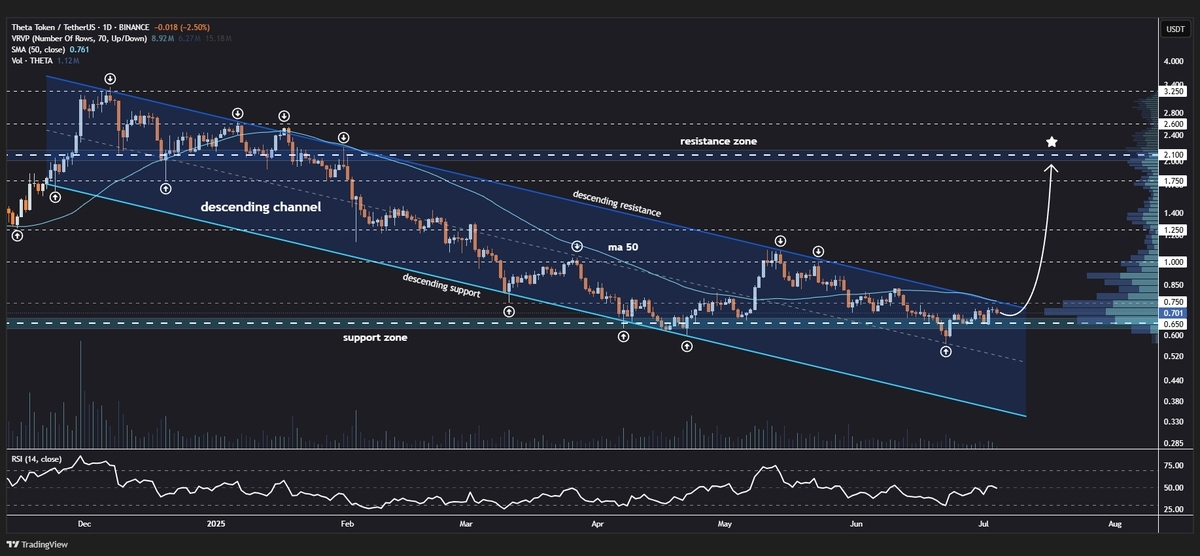
Task: Click the 0.701 current price label
Action: (x=1174, y=313)
